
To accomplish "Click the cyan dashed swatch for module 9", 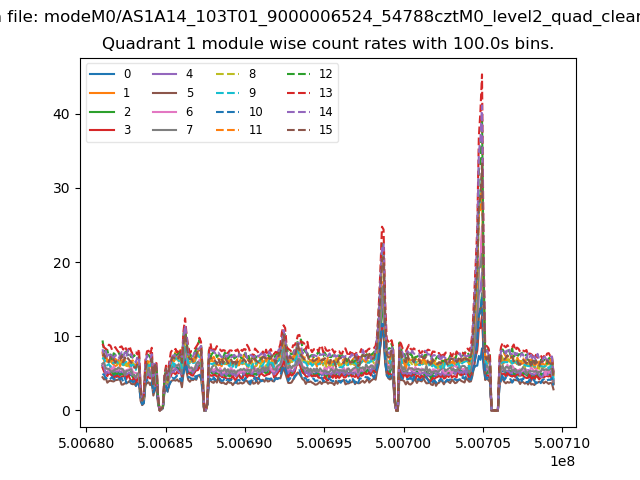I will point(226,93).
